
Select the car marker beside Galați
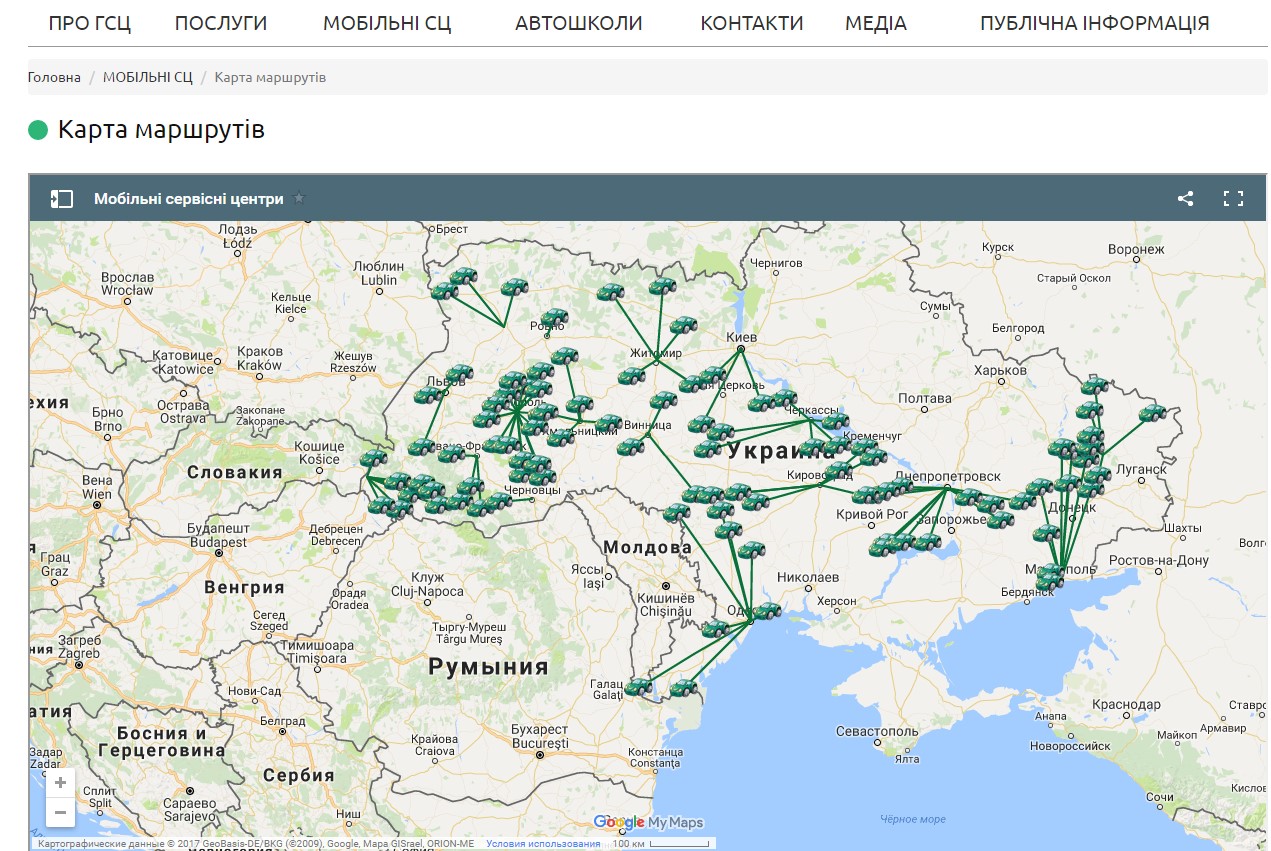638,687
